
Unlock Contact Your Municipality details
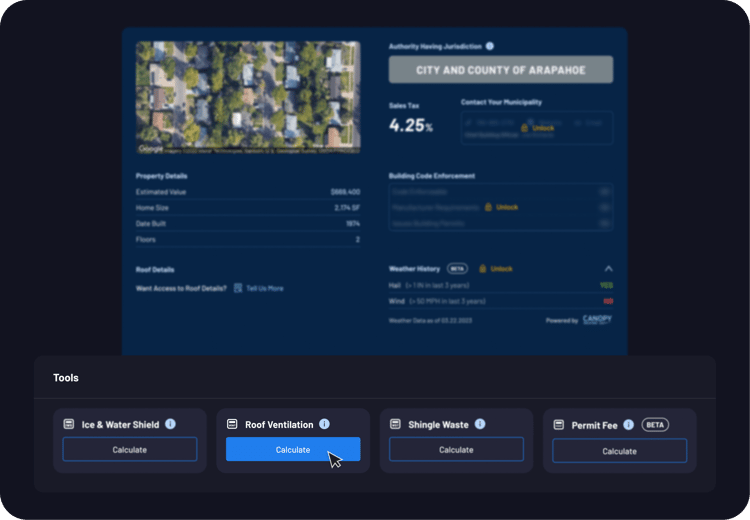coord(538,128)
